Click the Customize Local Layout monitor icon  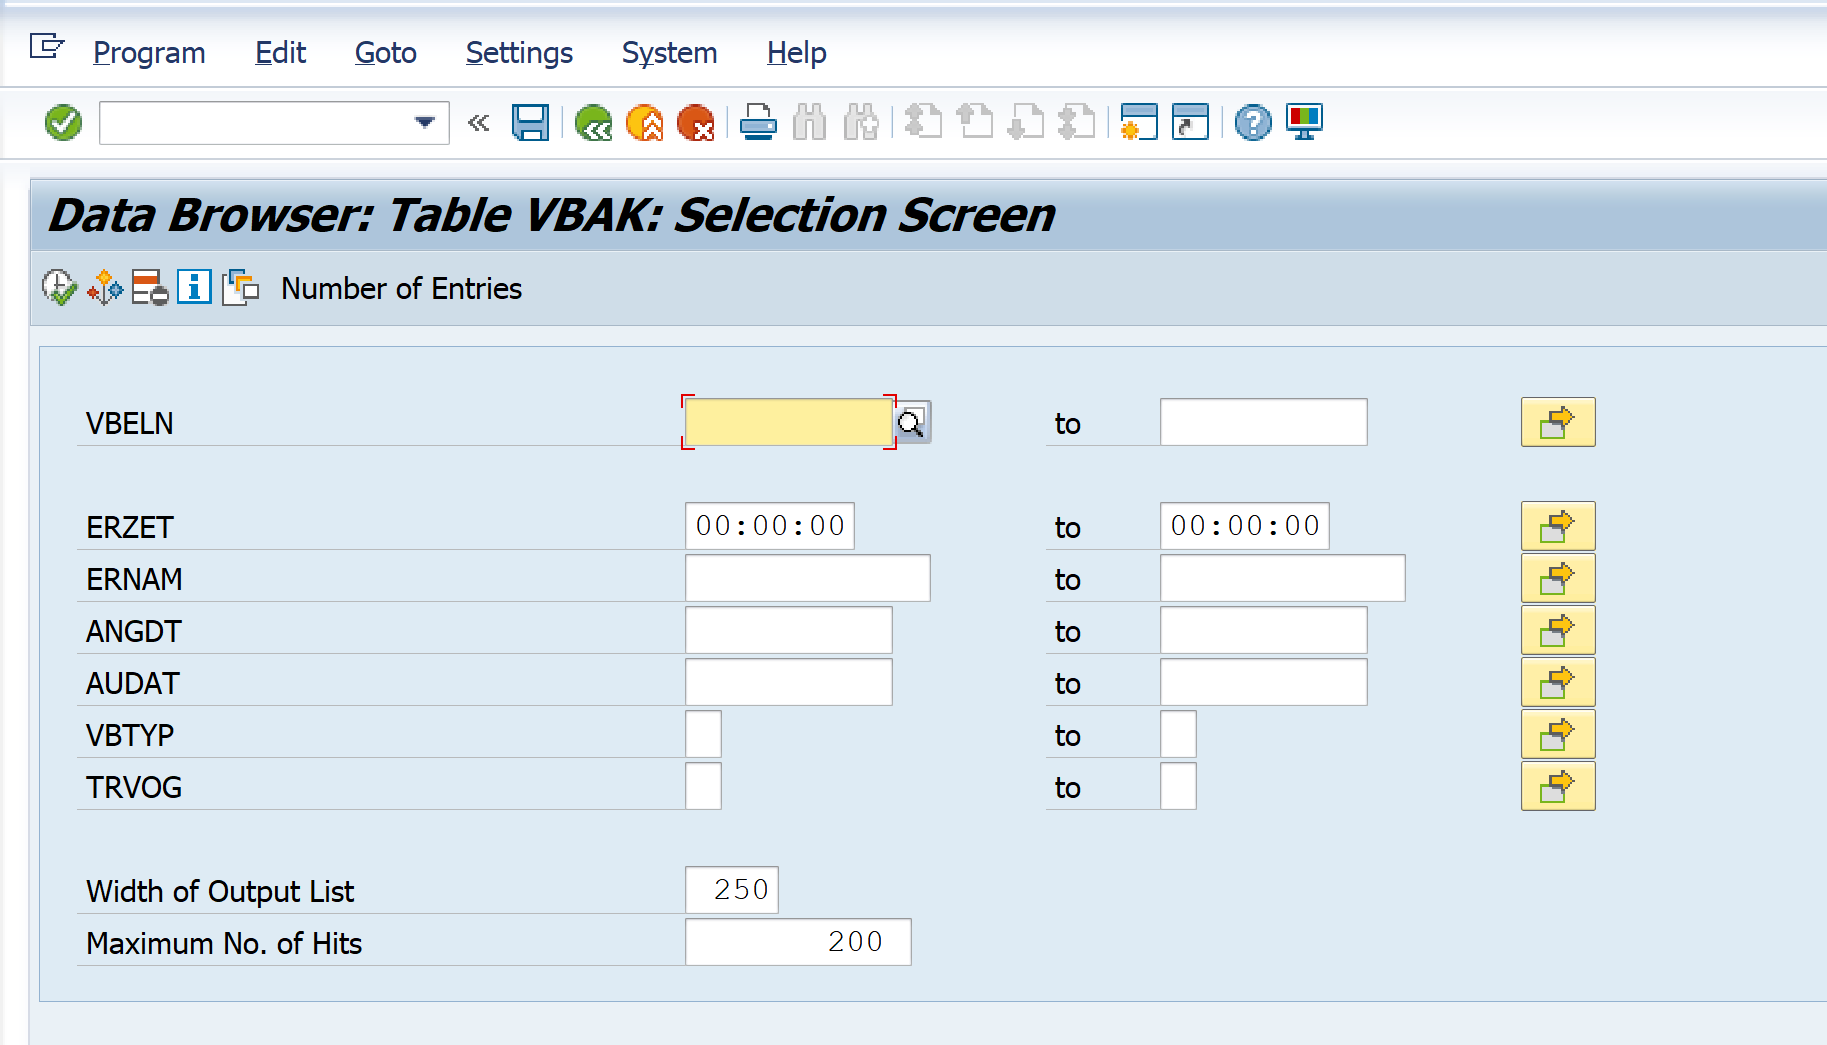(1304, 122)
